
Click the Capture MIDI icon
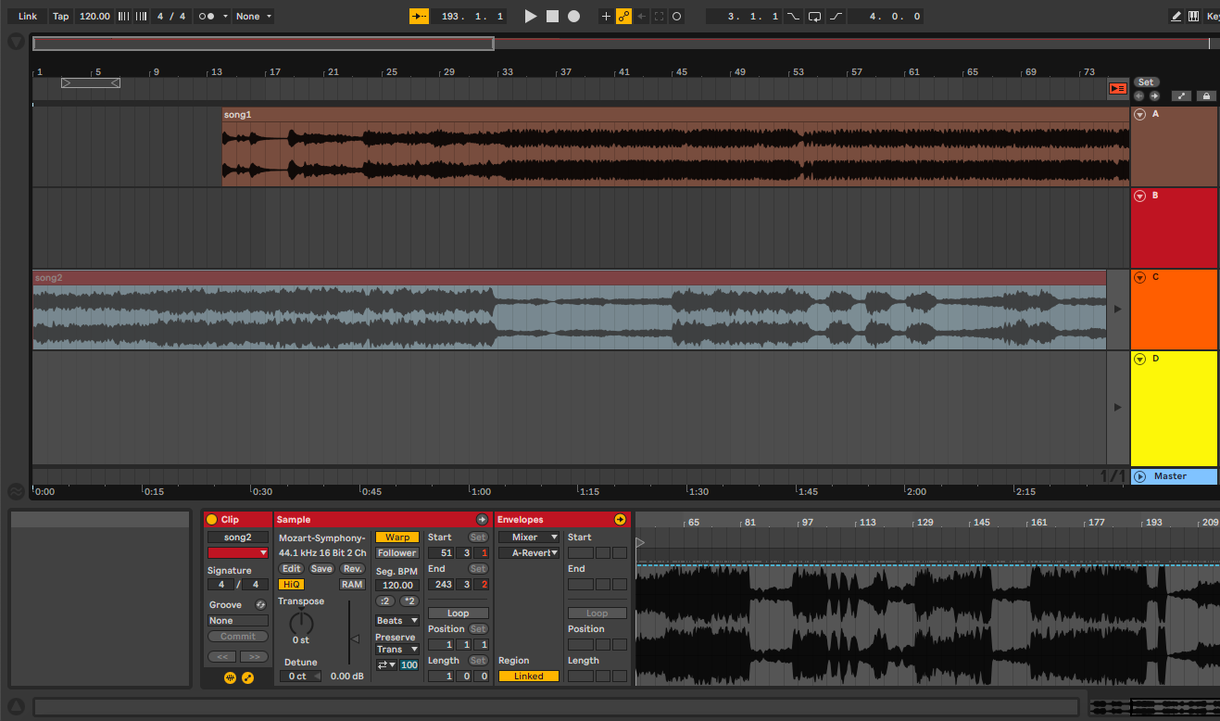click(x=659, y=16)
